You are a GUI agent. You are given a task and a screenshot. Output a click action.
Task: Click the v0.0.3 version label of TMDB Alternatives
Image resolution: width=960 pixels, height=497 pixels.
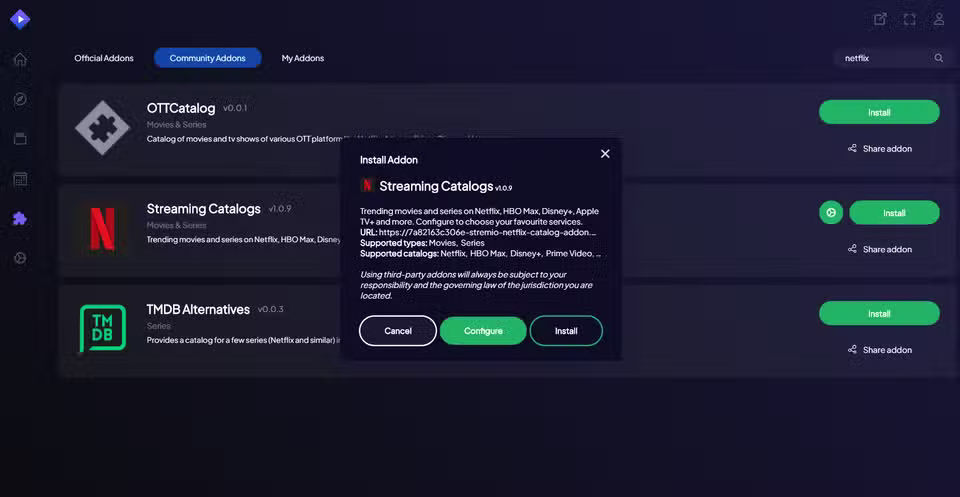[x=271, y=309]
